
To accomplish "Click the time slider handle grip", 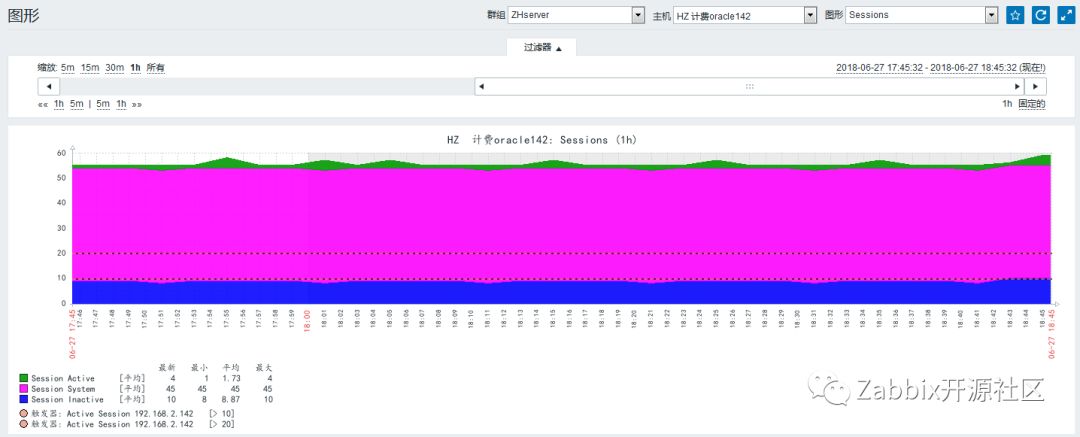I will point(749,87).
